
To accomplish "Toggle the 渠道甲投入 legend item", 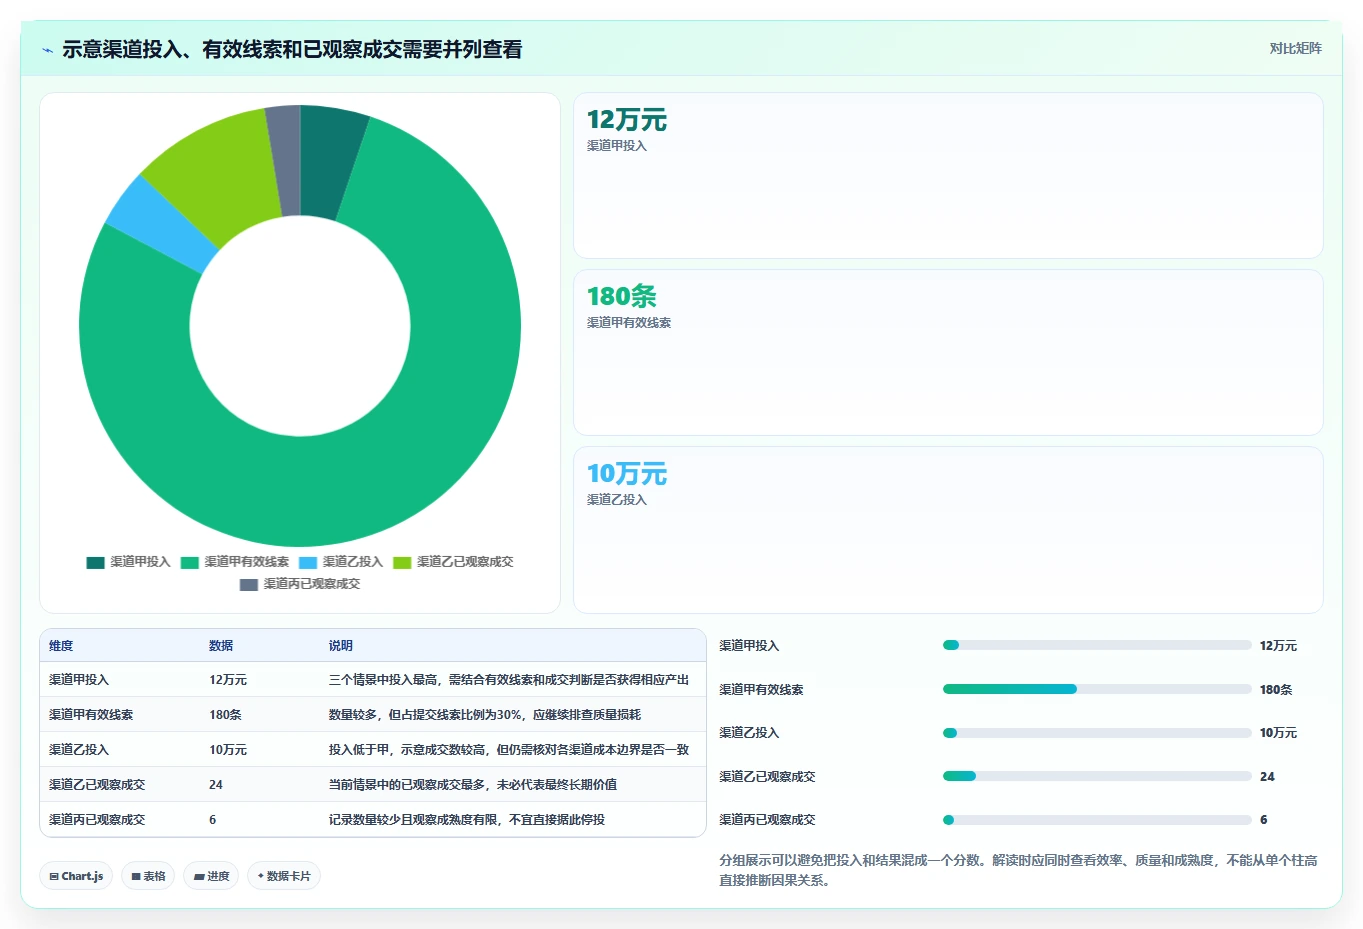I will tap(129, 562).
